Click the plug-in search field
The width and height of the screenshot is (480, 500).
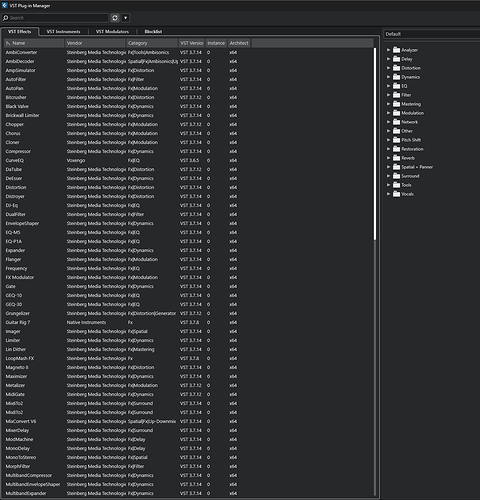[55, 18]
